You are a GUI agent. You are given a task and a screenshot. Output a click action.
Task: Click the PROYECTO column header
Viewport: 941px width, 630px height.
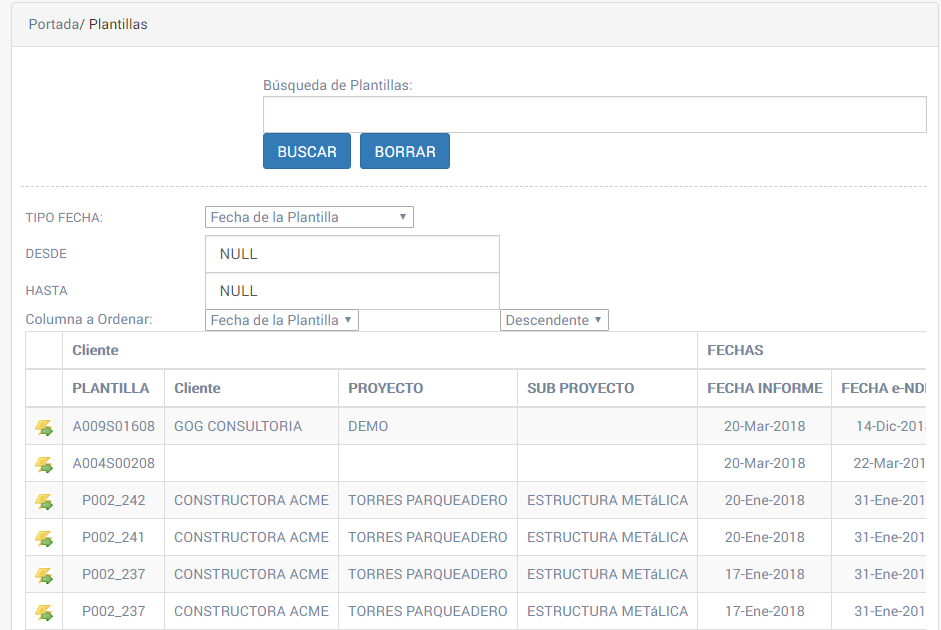point(385,388)
